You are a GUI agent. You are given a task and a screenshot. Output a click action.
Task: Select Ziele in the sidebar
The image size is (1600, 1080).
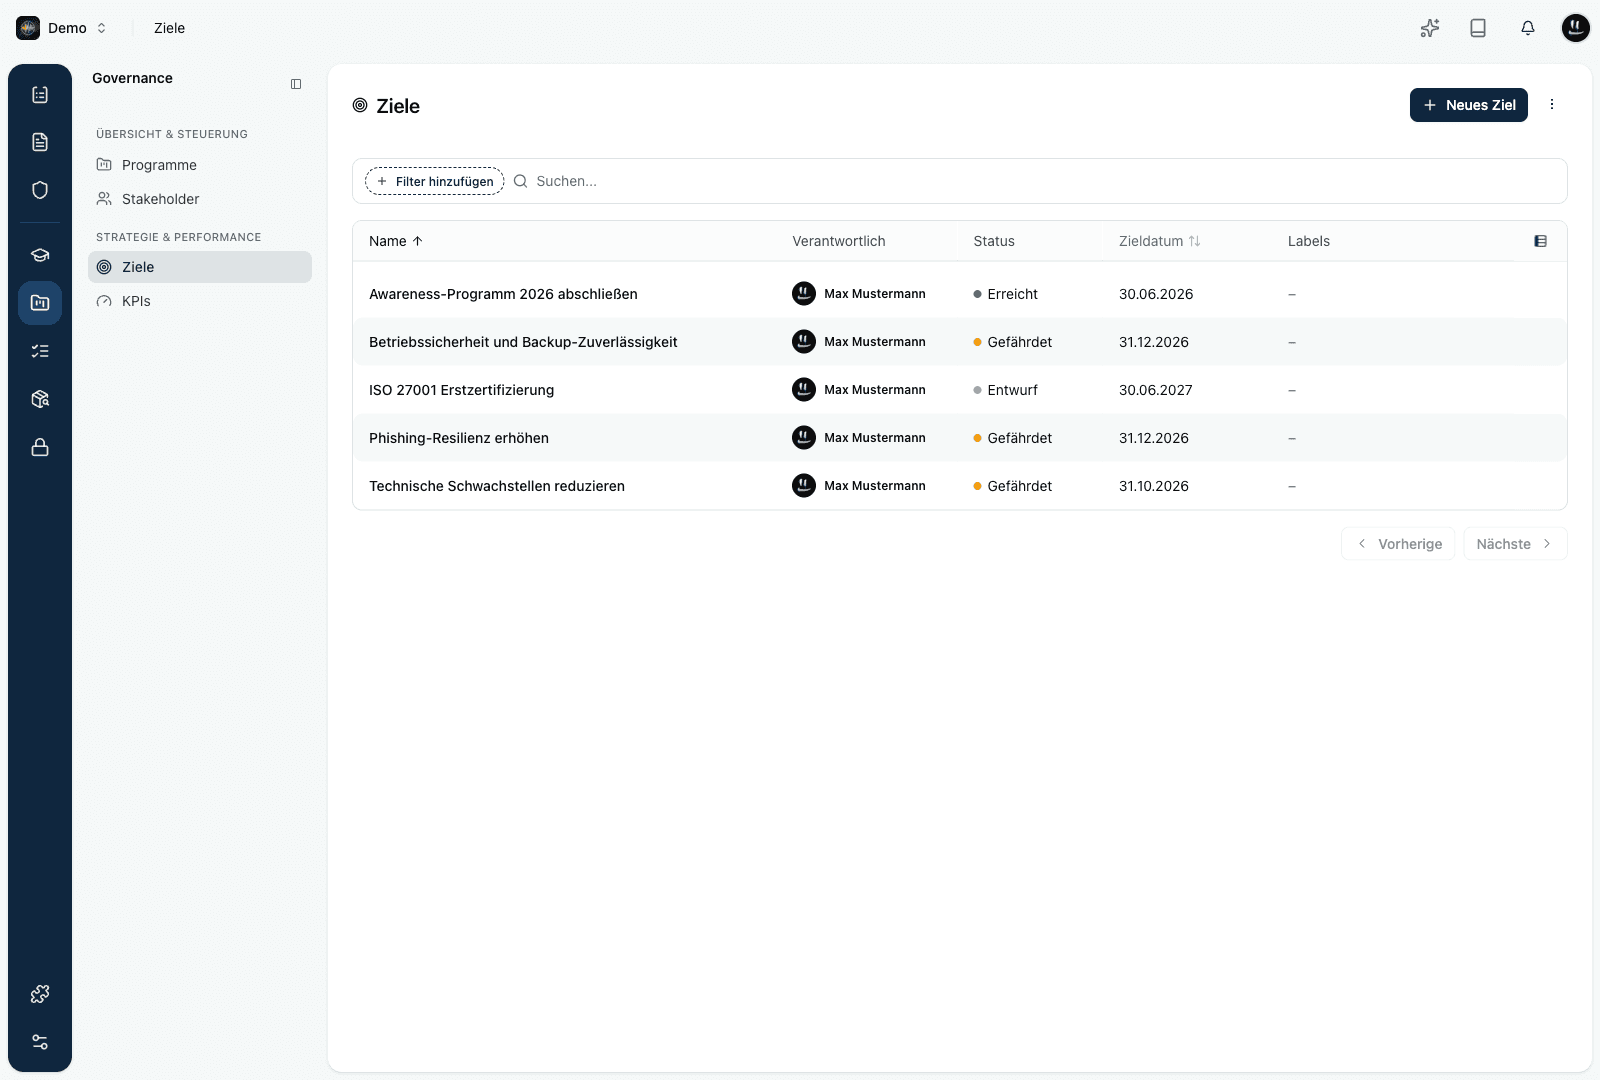coord(200,267)
